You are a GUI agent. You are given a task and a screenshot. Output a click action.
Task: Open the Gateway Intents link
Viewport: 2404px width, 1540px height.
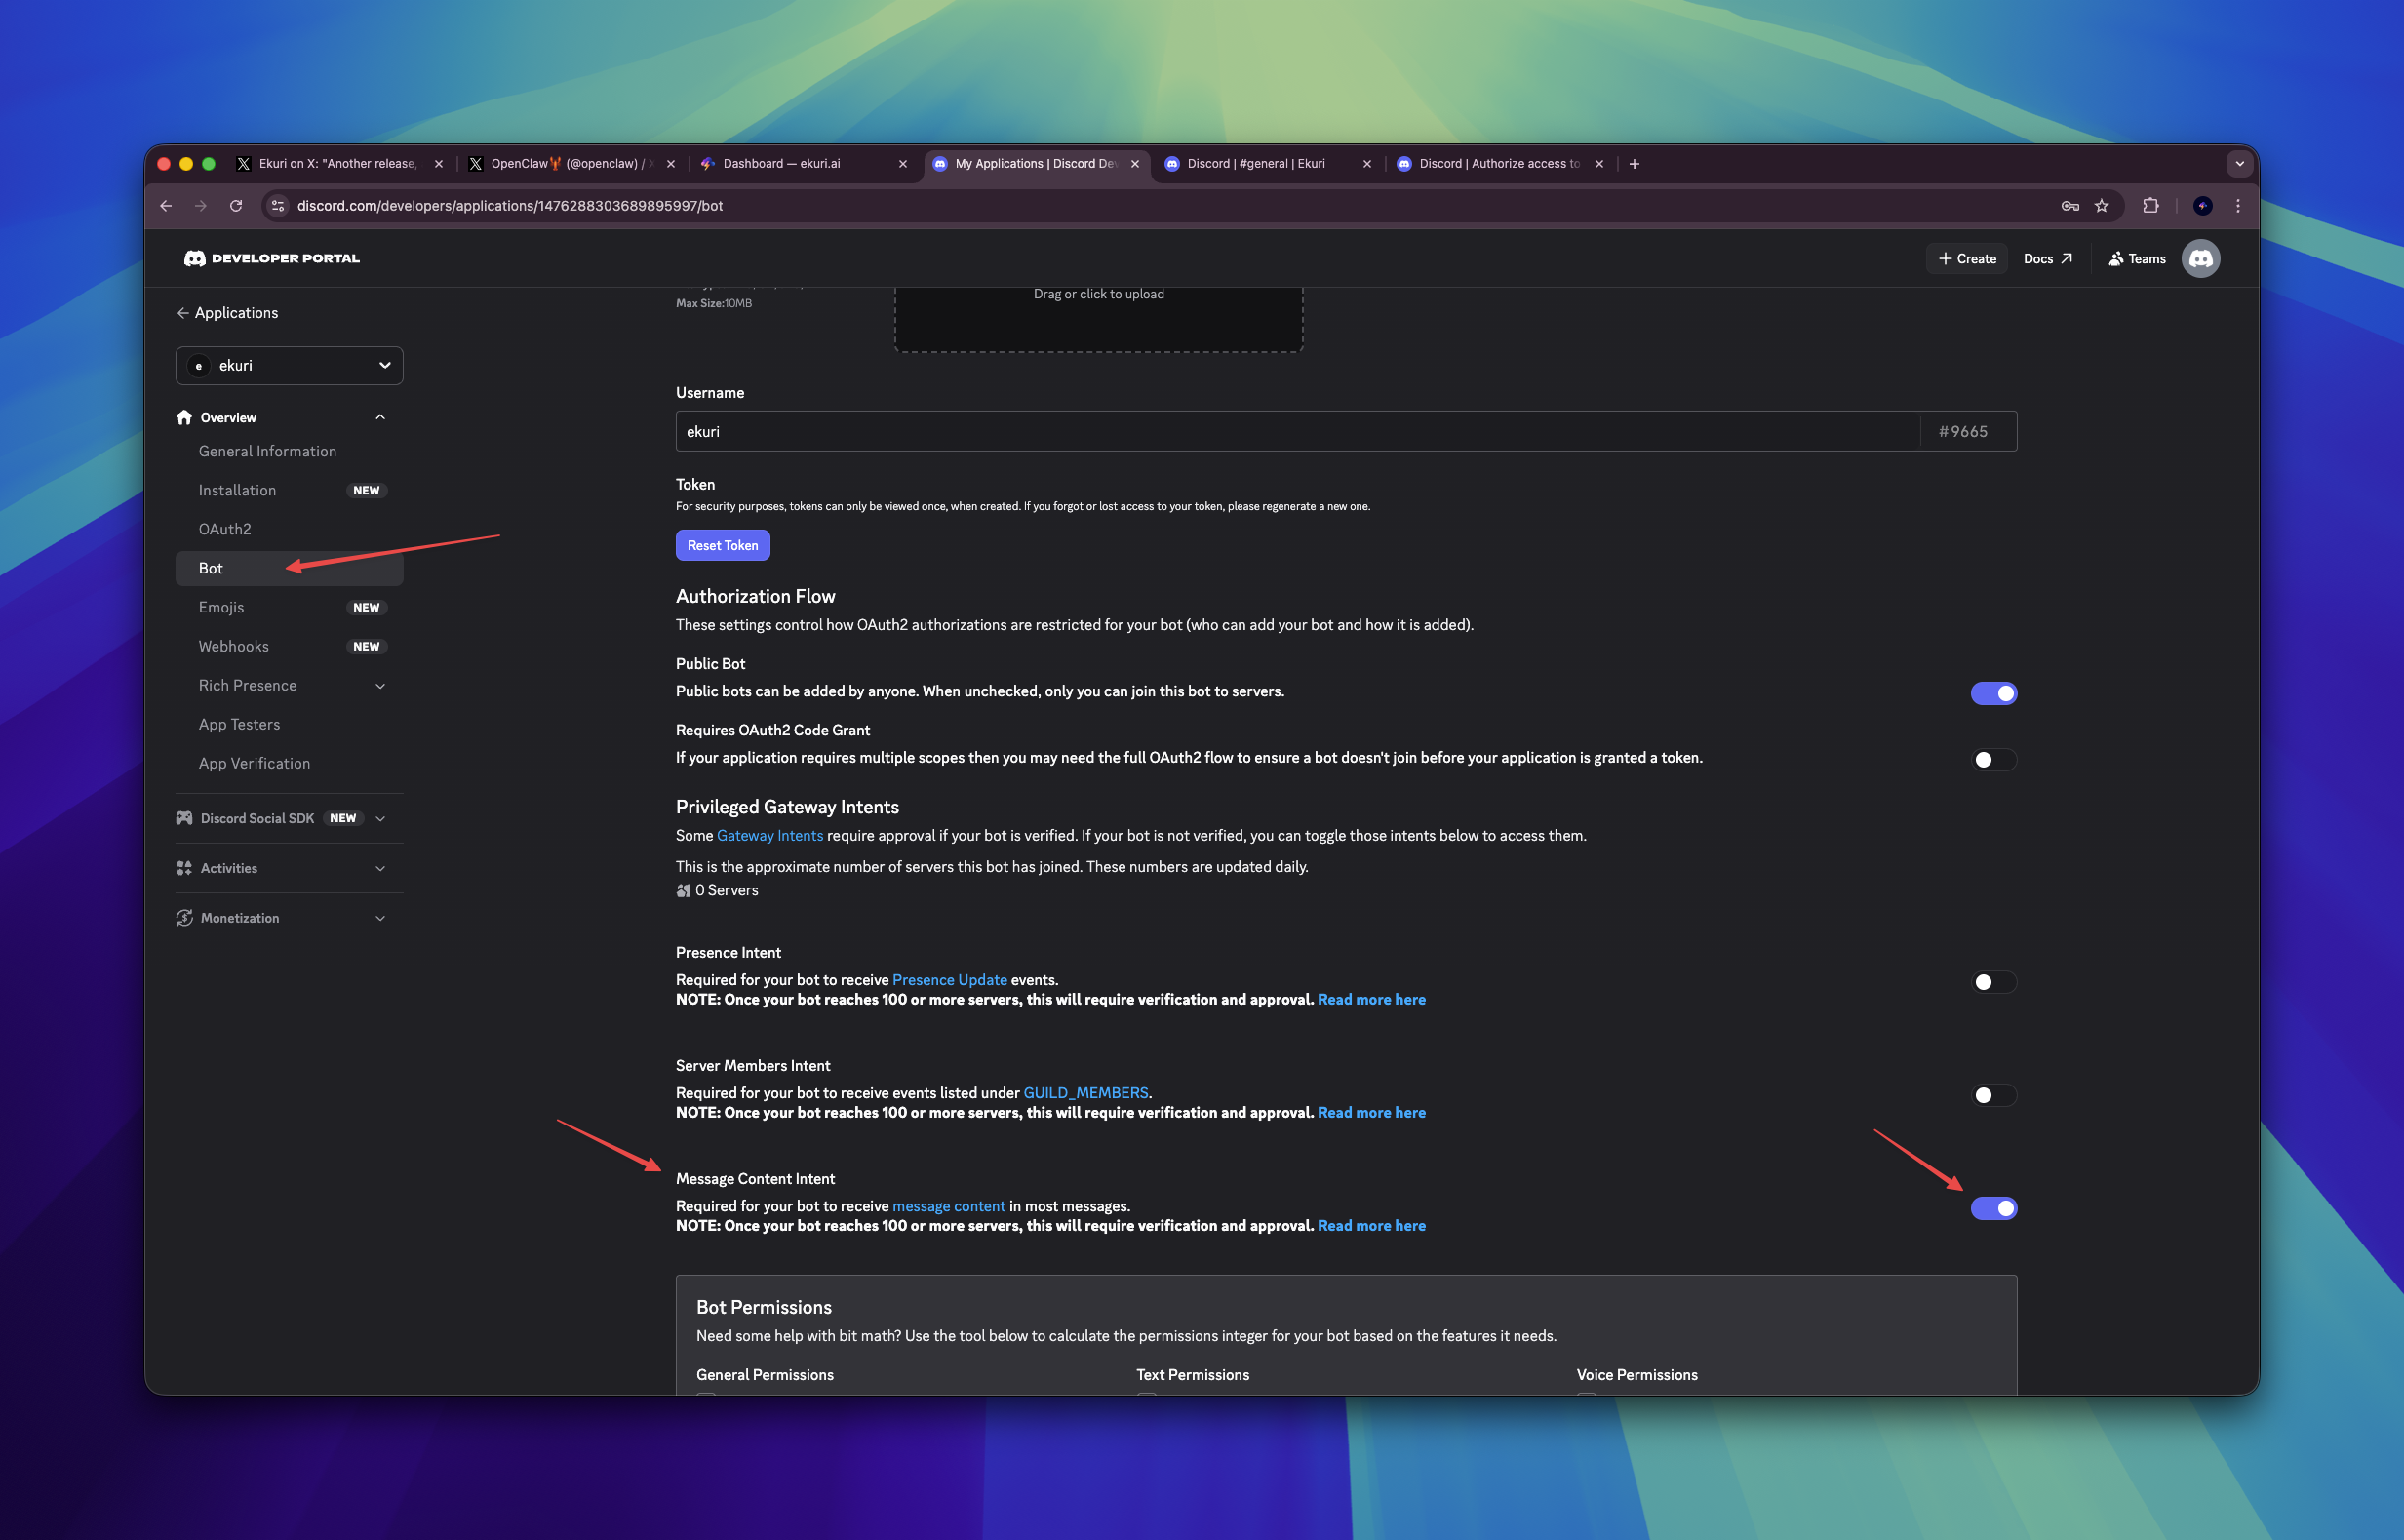(x=769, y=835)
